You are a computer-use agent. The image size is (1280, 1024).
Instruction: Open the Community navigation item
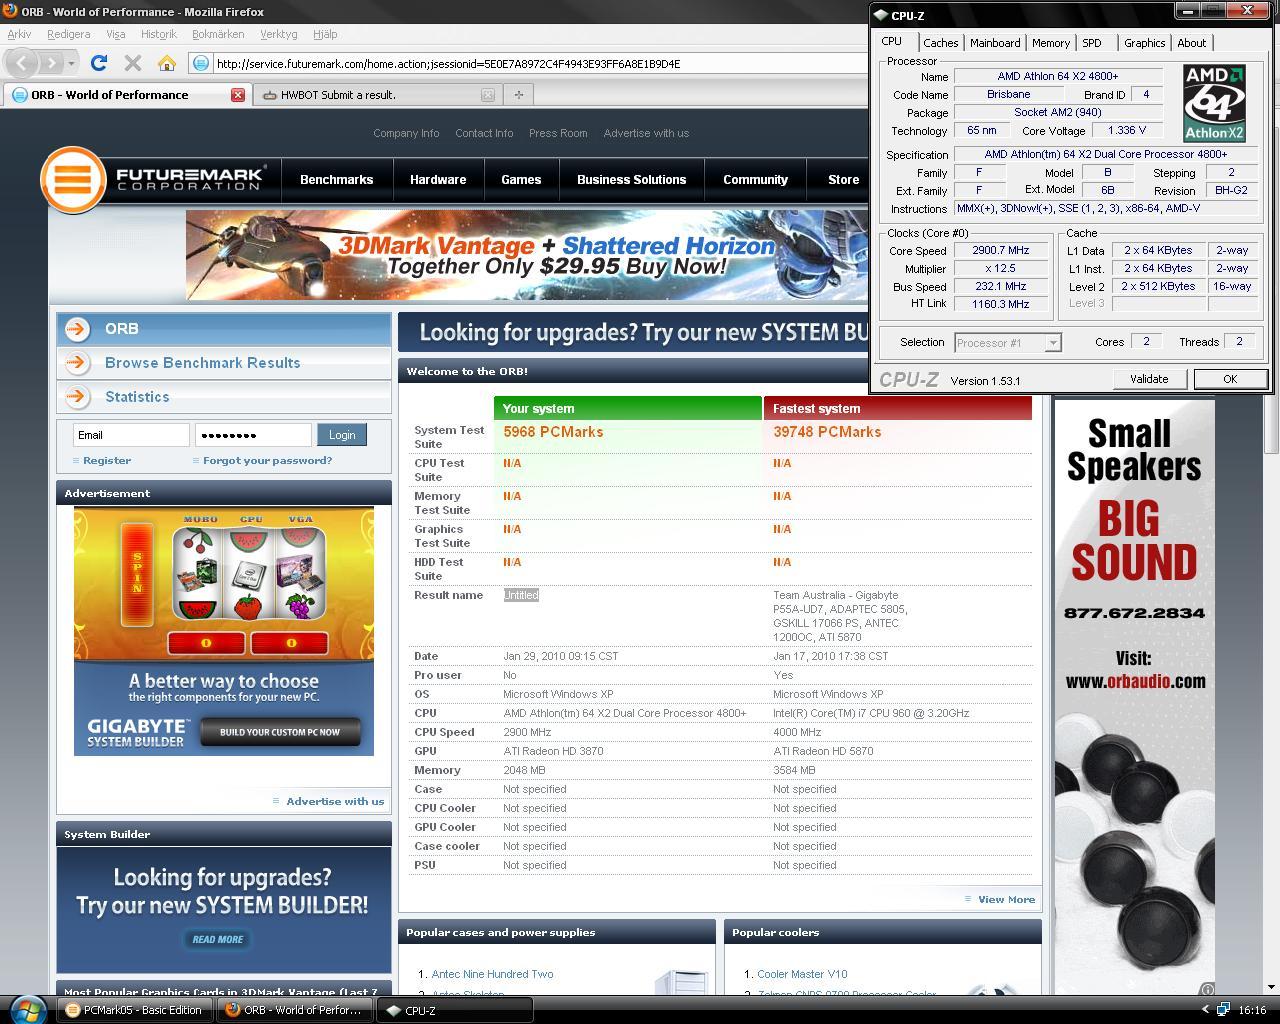pyautogui.click(x=755, y=180)
